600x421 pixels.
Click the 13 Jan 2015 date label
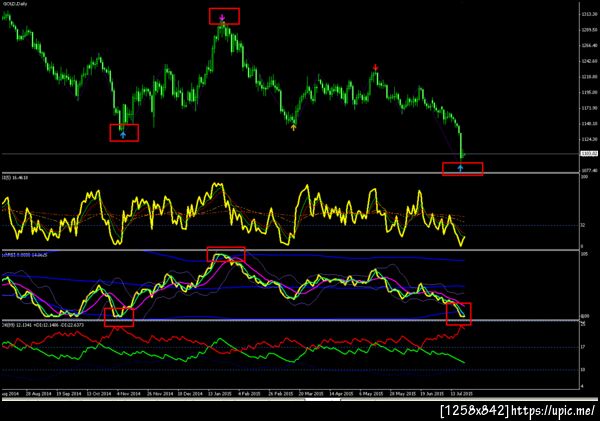(x=220, y=393)
